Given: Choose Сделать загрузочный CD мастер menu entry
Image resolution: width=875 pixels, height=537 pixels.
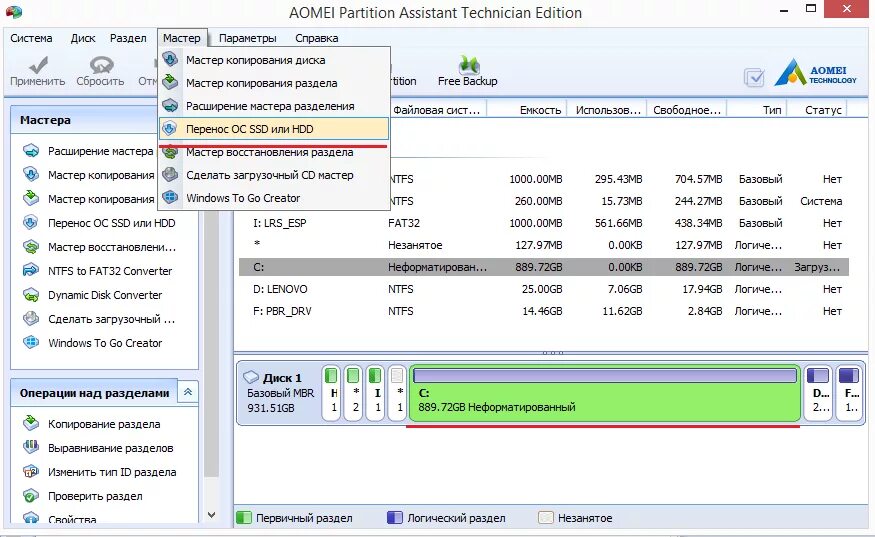Looking at the screenshot, I should [274, 175].
